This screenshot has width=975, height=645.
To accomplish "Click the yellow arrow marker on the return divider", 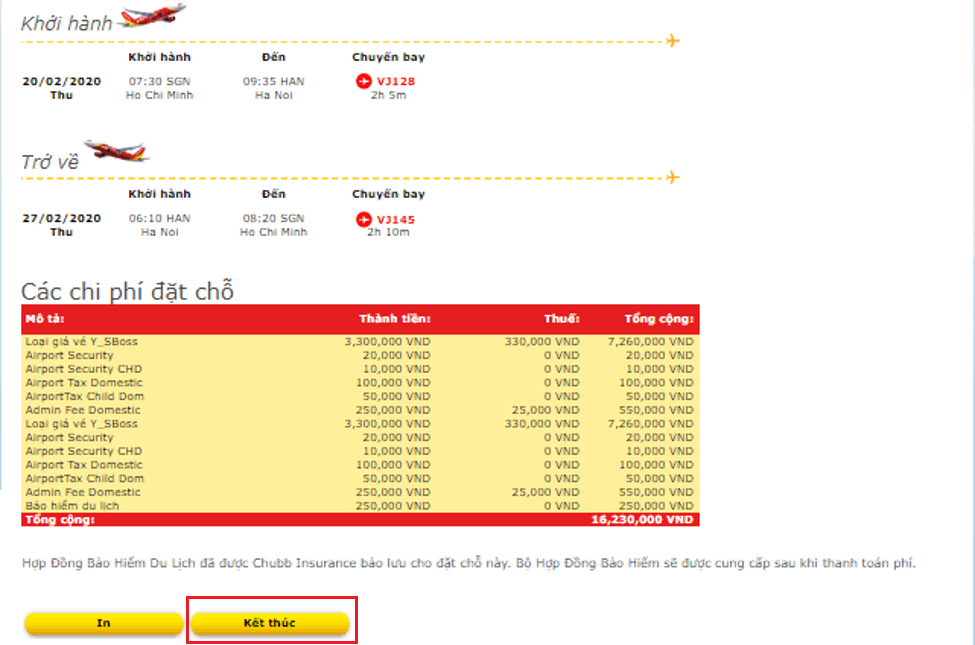I will click(673, 179).
